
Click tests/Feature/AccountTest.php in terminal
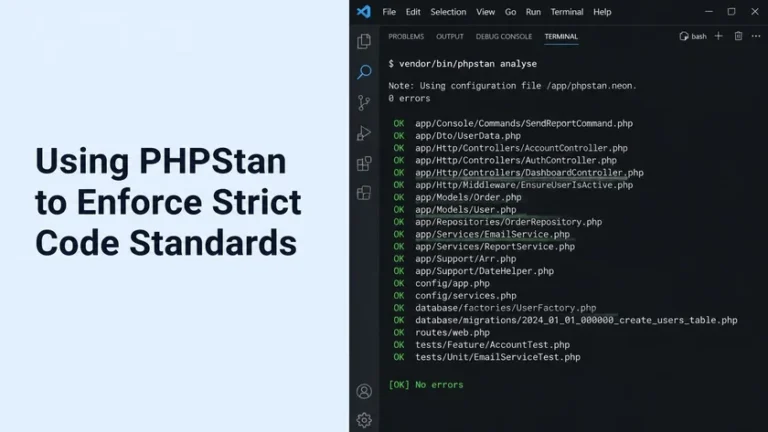point(492,344)
